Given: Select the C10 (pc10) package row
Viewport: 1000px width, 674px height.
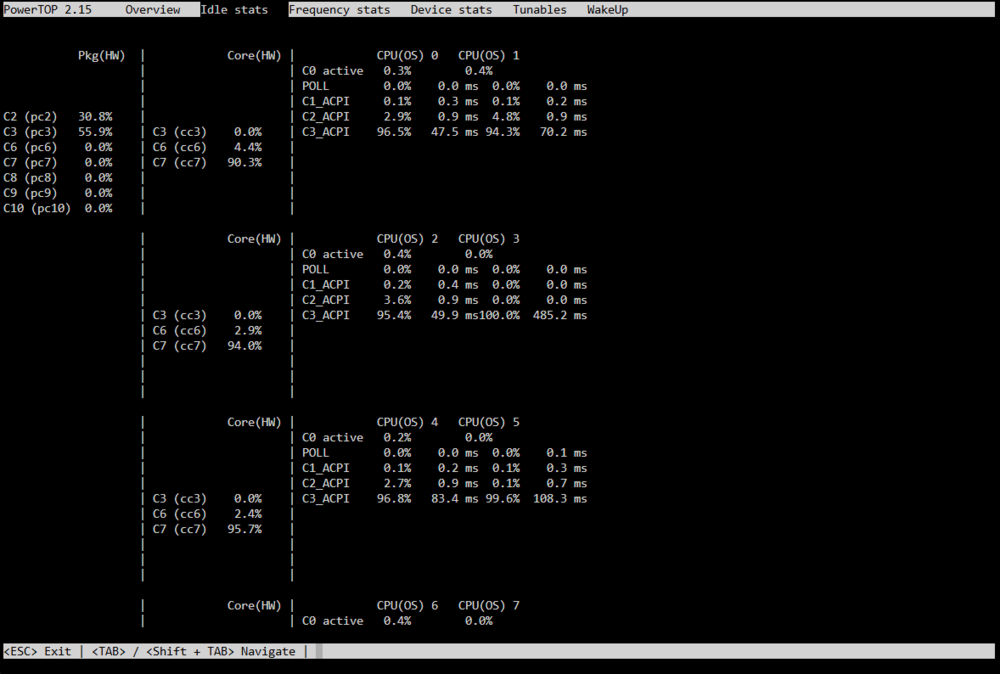Looking at the screenshot, I should coord(58,209).
